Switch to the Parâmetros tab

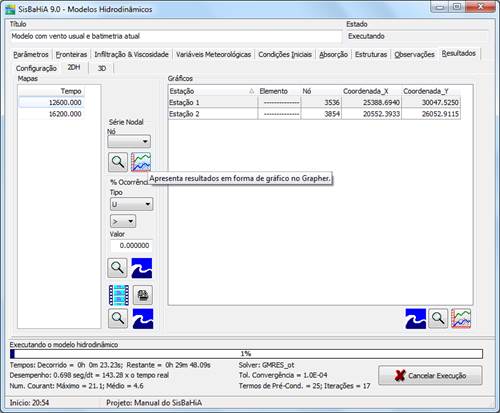click(x=31, y=54)
